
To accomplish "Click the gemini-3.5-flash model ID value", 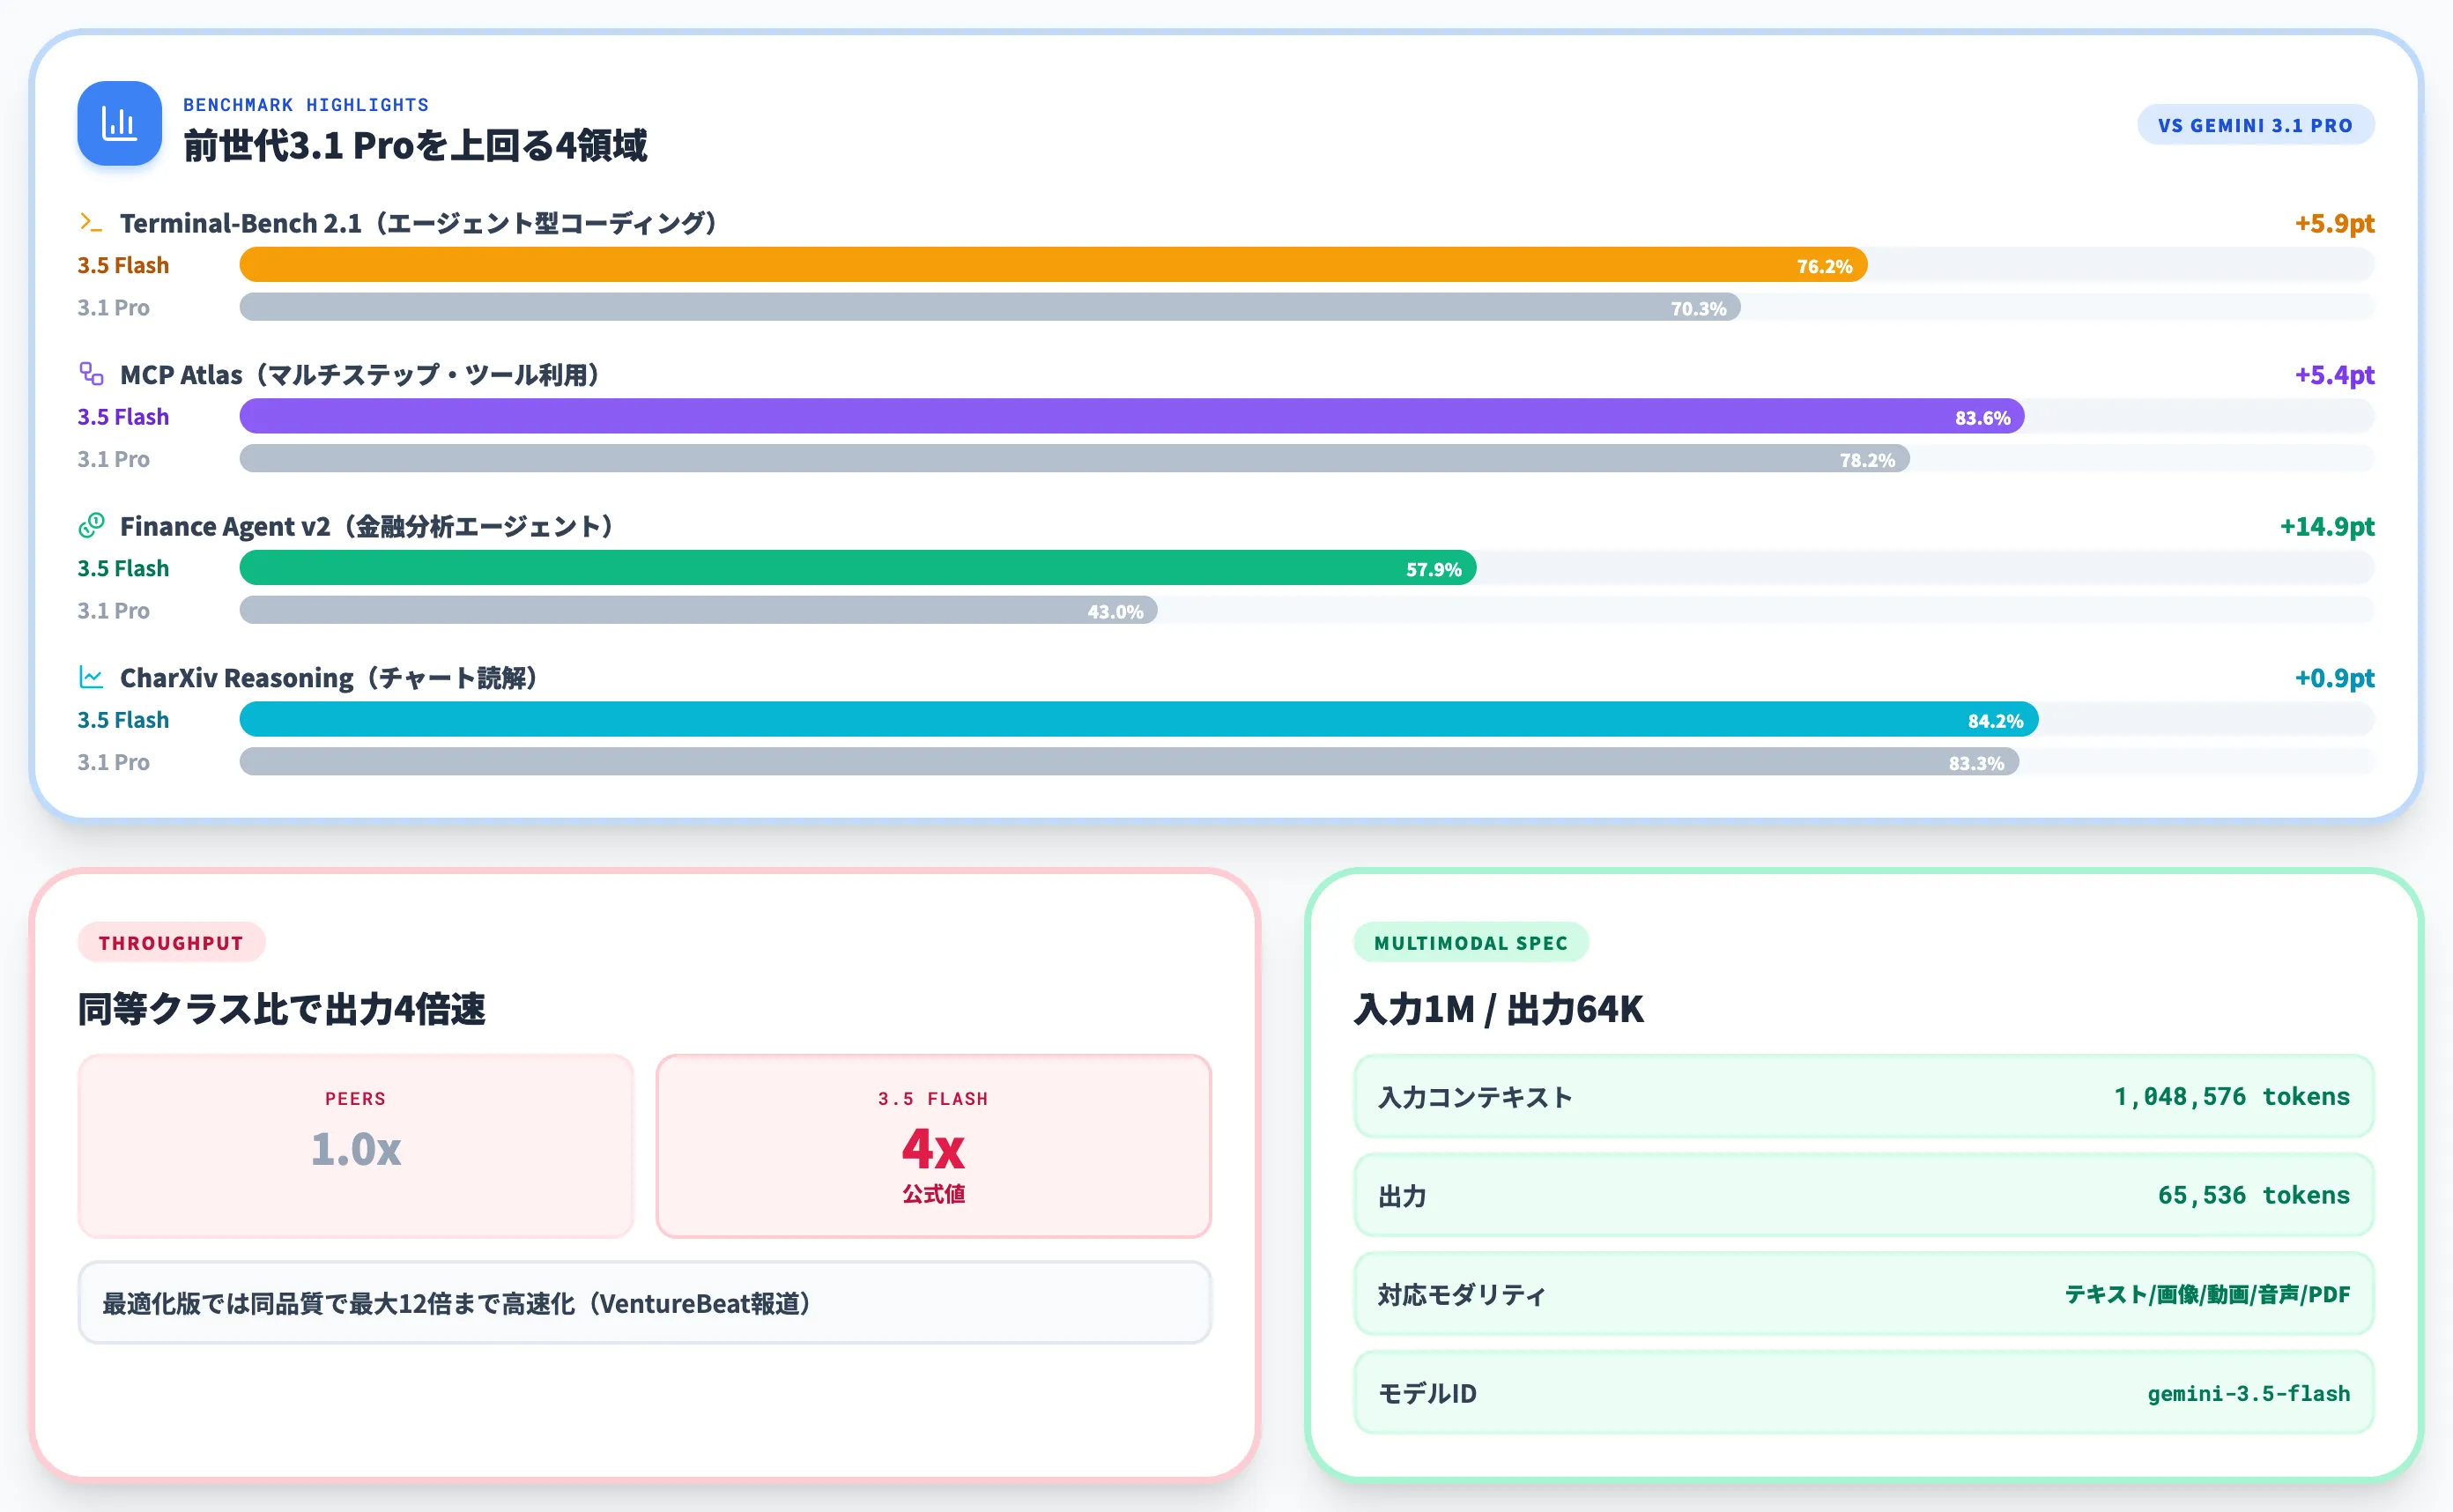I will click(x=2248, y=1393).
